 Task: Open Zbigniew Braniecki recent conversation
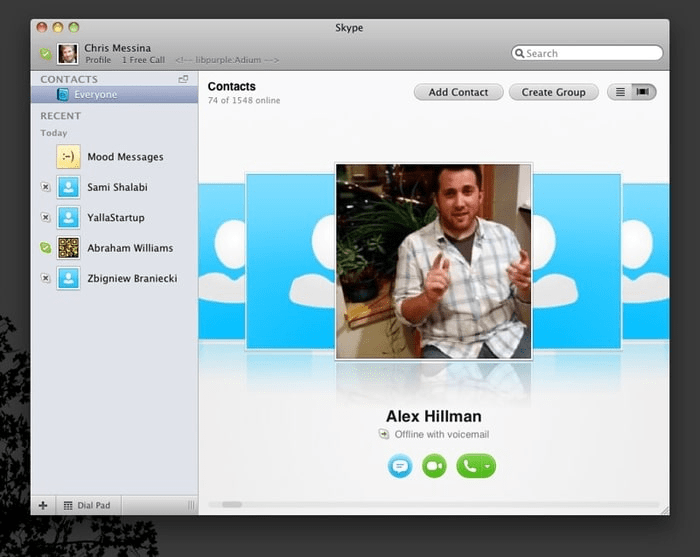pyautogui.click(x=114, y=278)
